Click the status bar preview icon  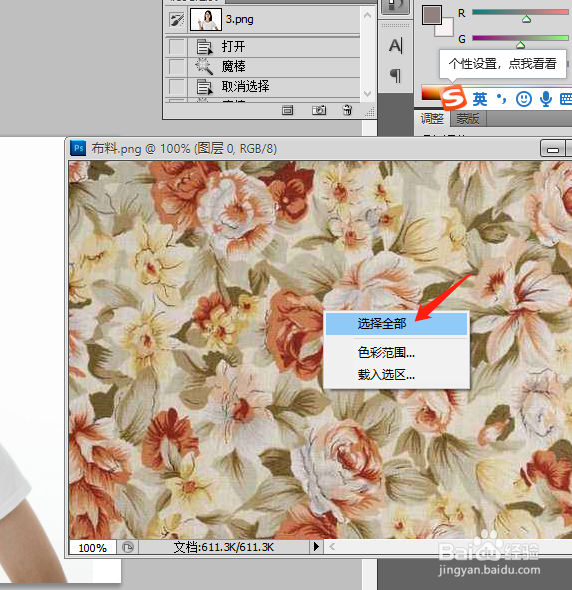coord(128,547)
